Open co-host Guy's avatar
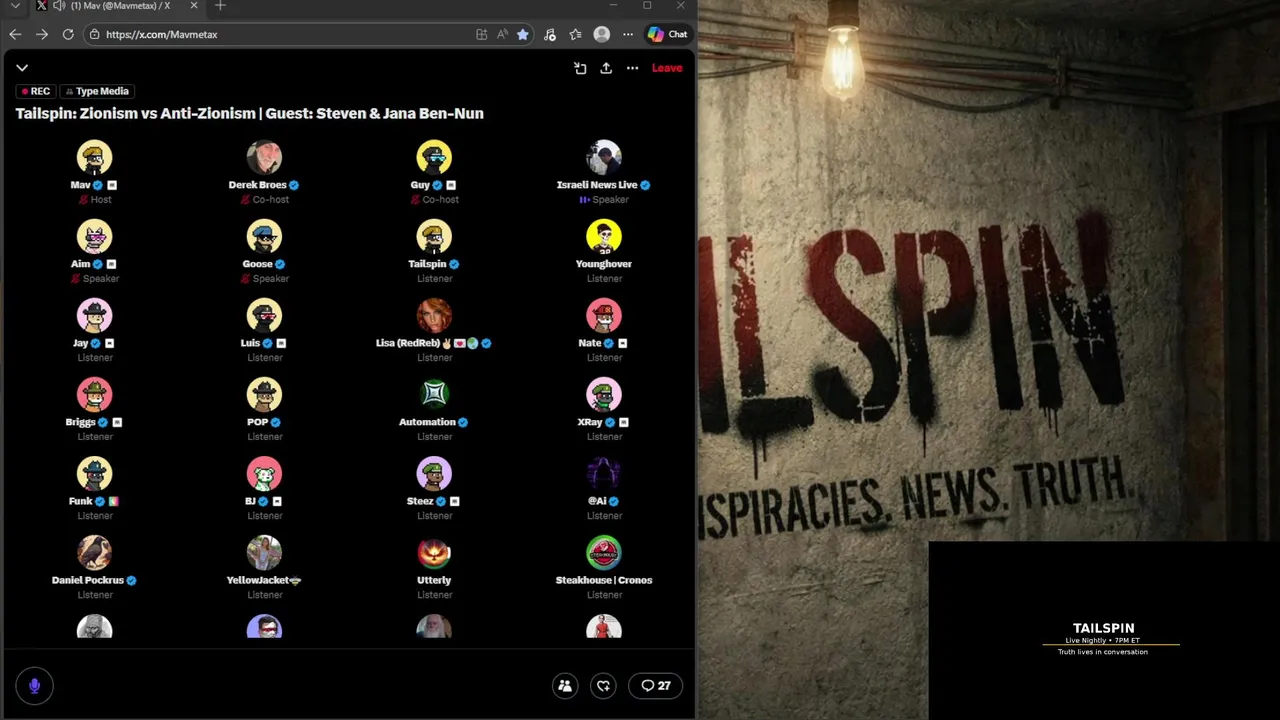The image size is (1280, 720). pos(434,158)
